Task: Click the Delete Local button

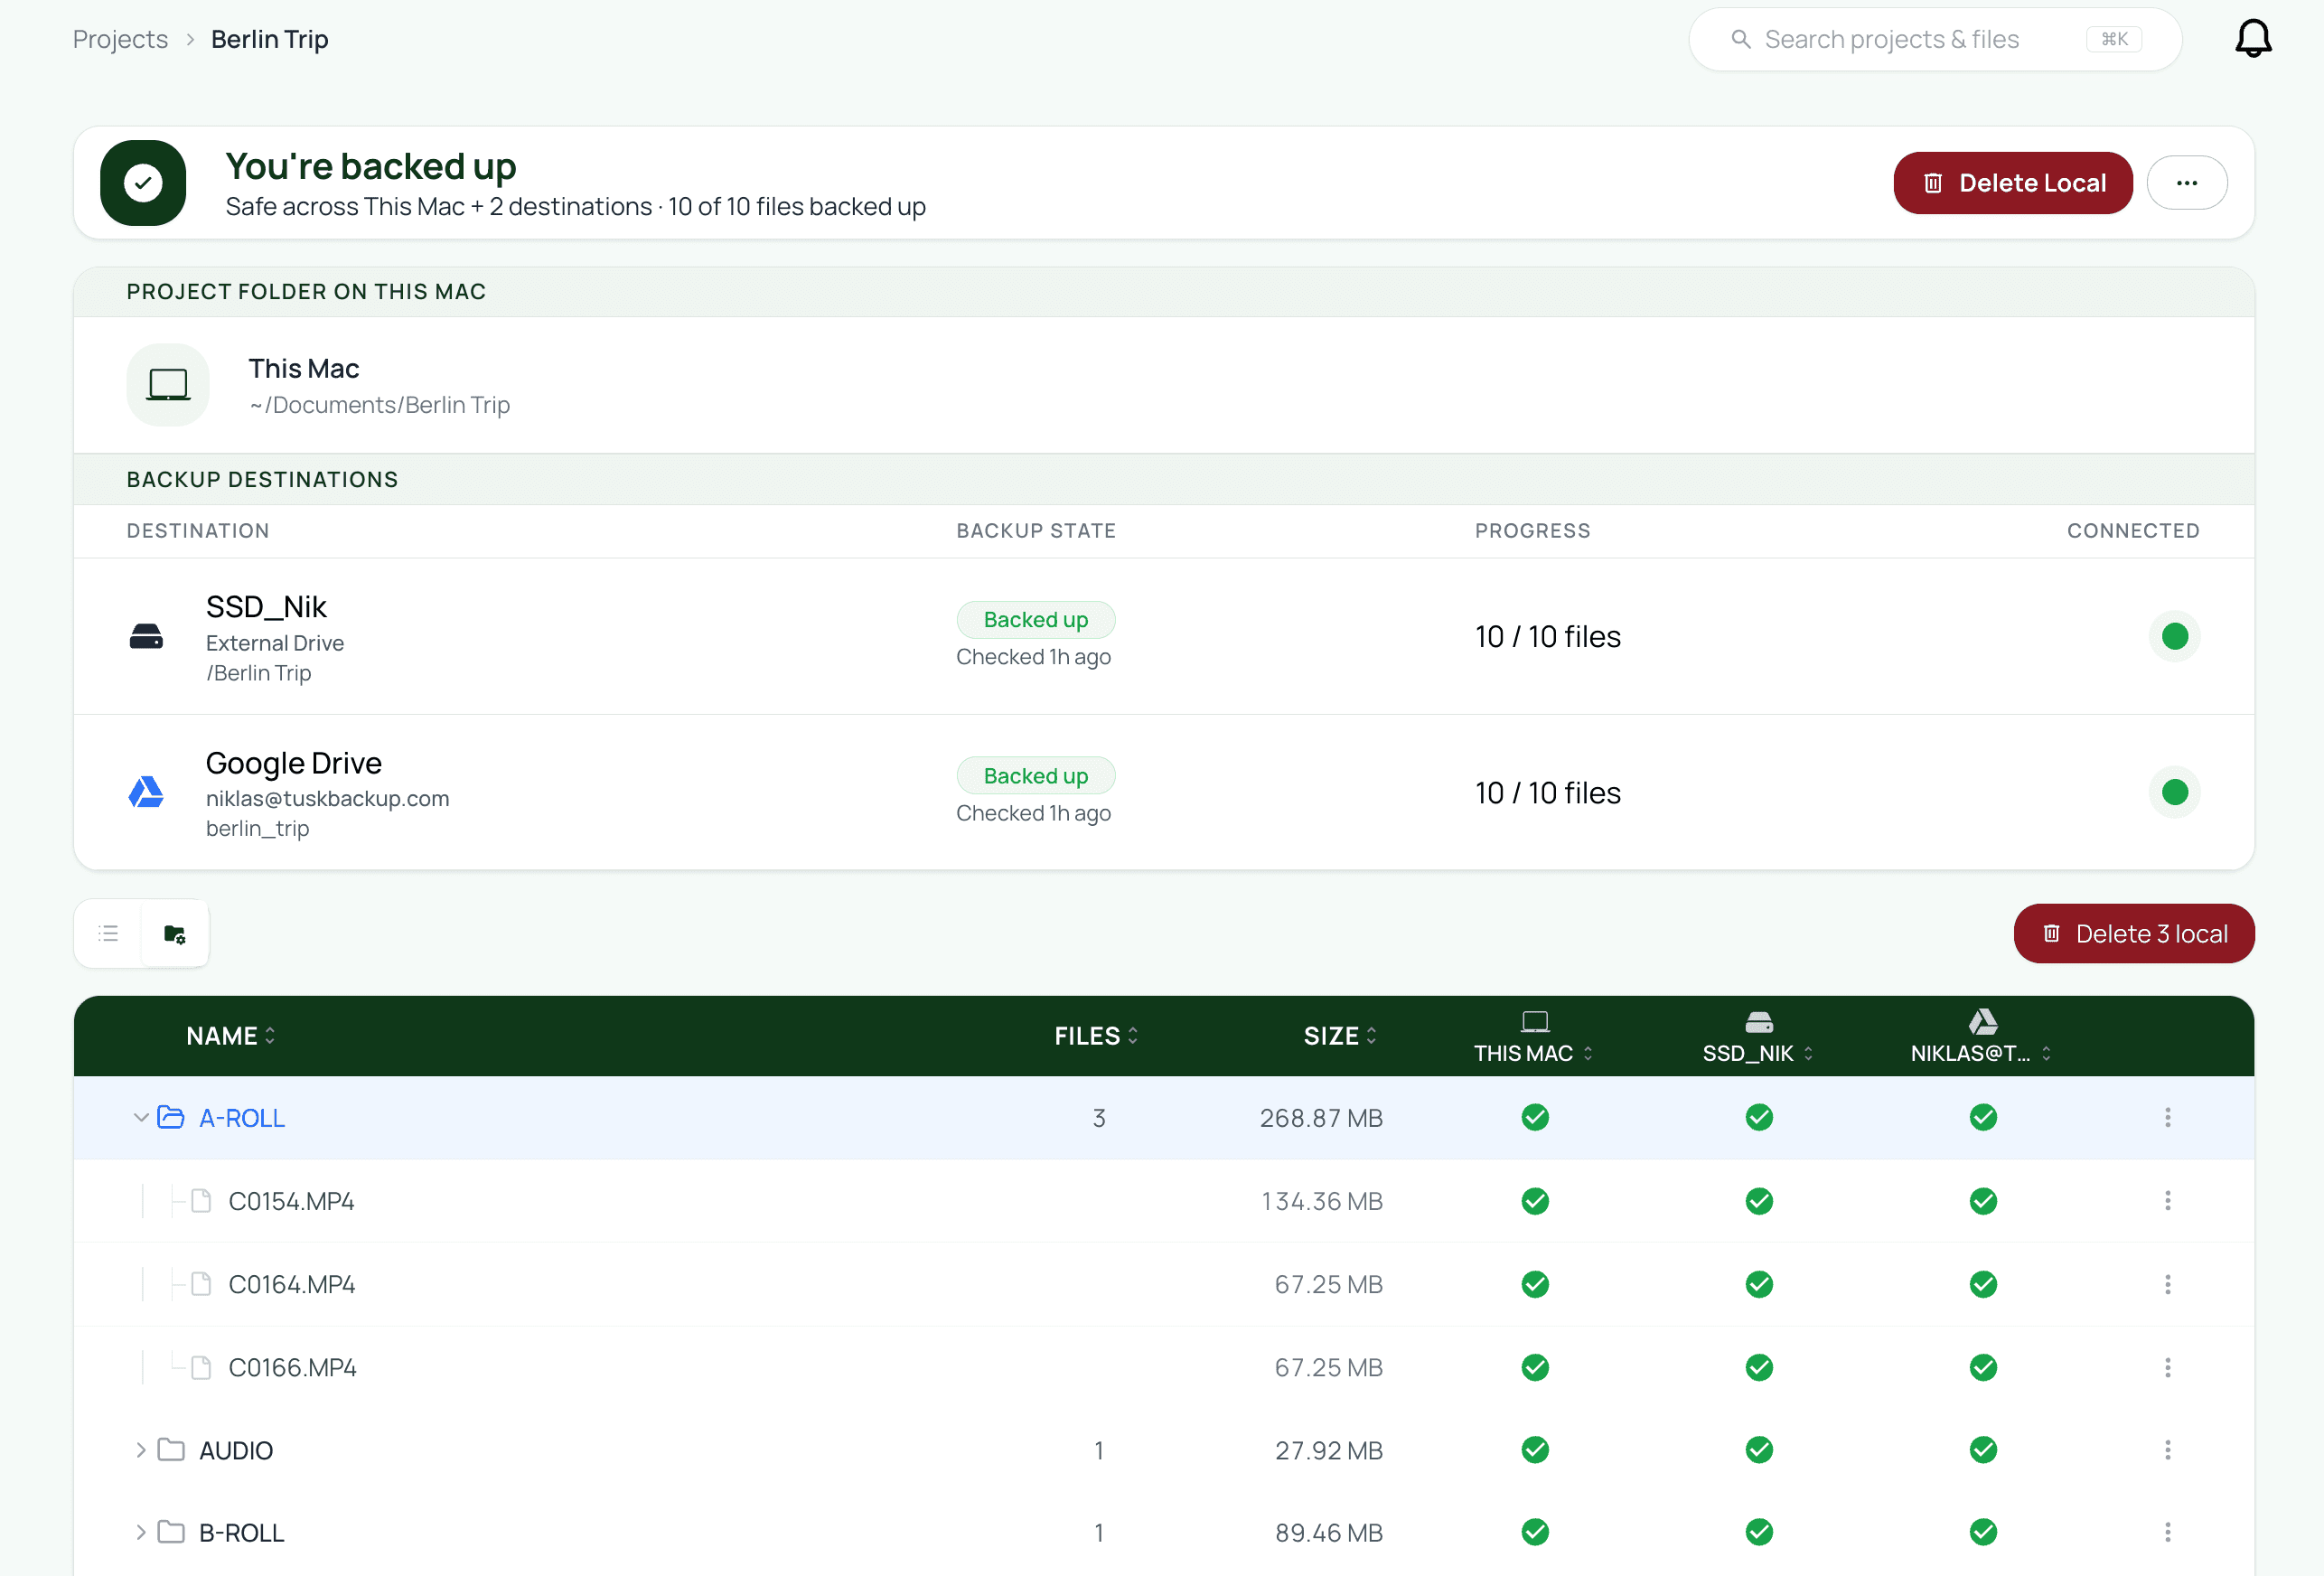Action: [x=2013, y=183]
